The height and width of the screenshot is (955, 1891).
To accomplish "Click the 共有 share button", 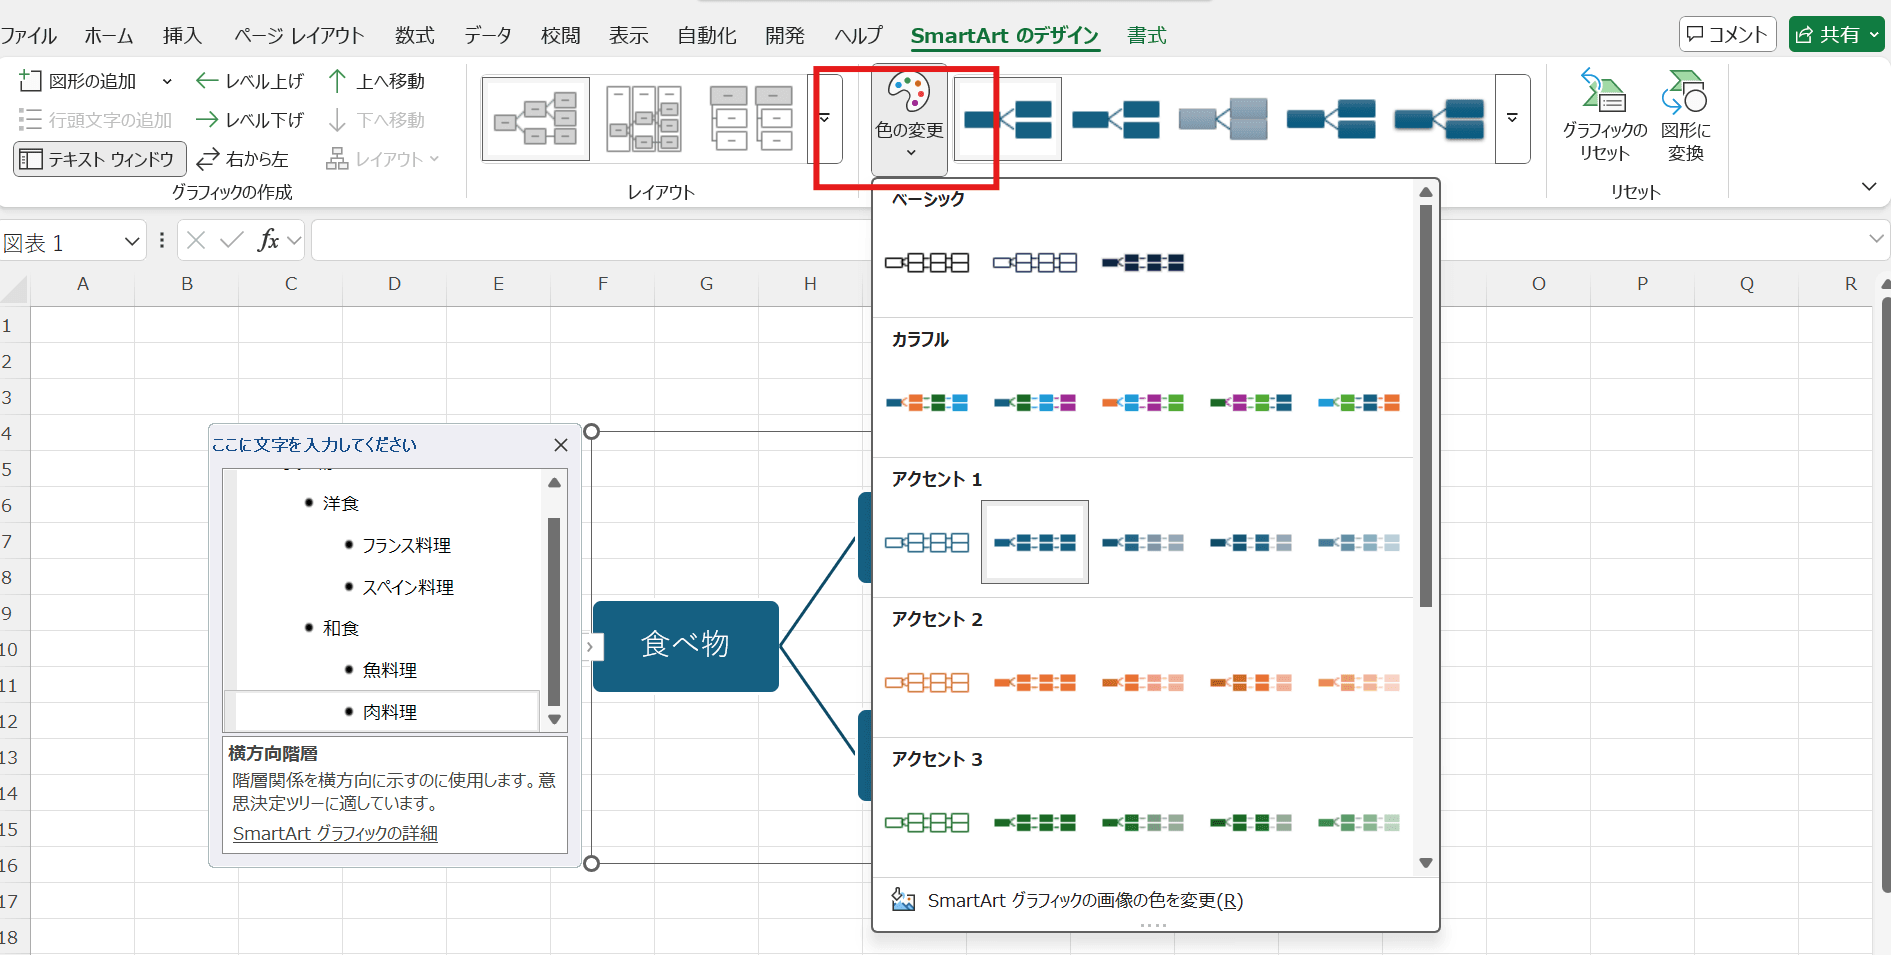I will pyautogui.click(x=1836, y=34).
